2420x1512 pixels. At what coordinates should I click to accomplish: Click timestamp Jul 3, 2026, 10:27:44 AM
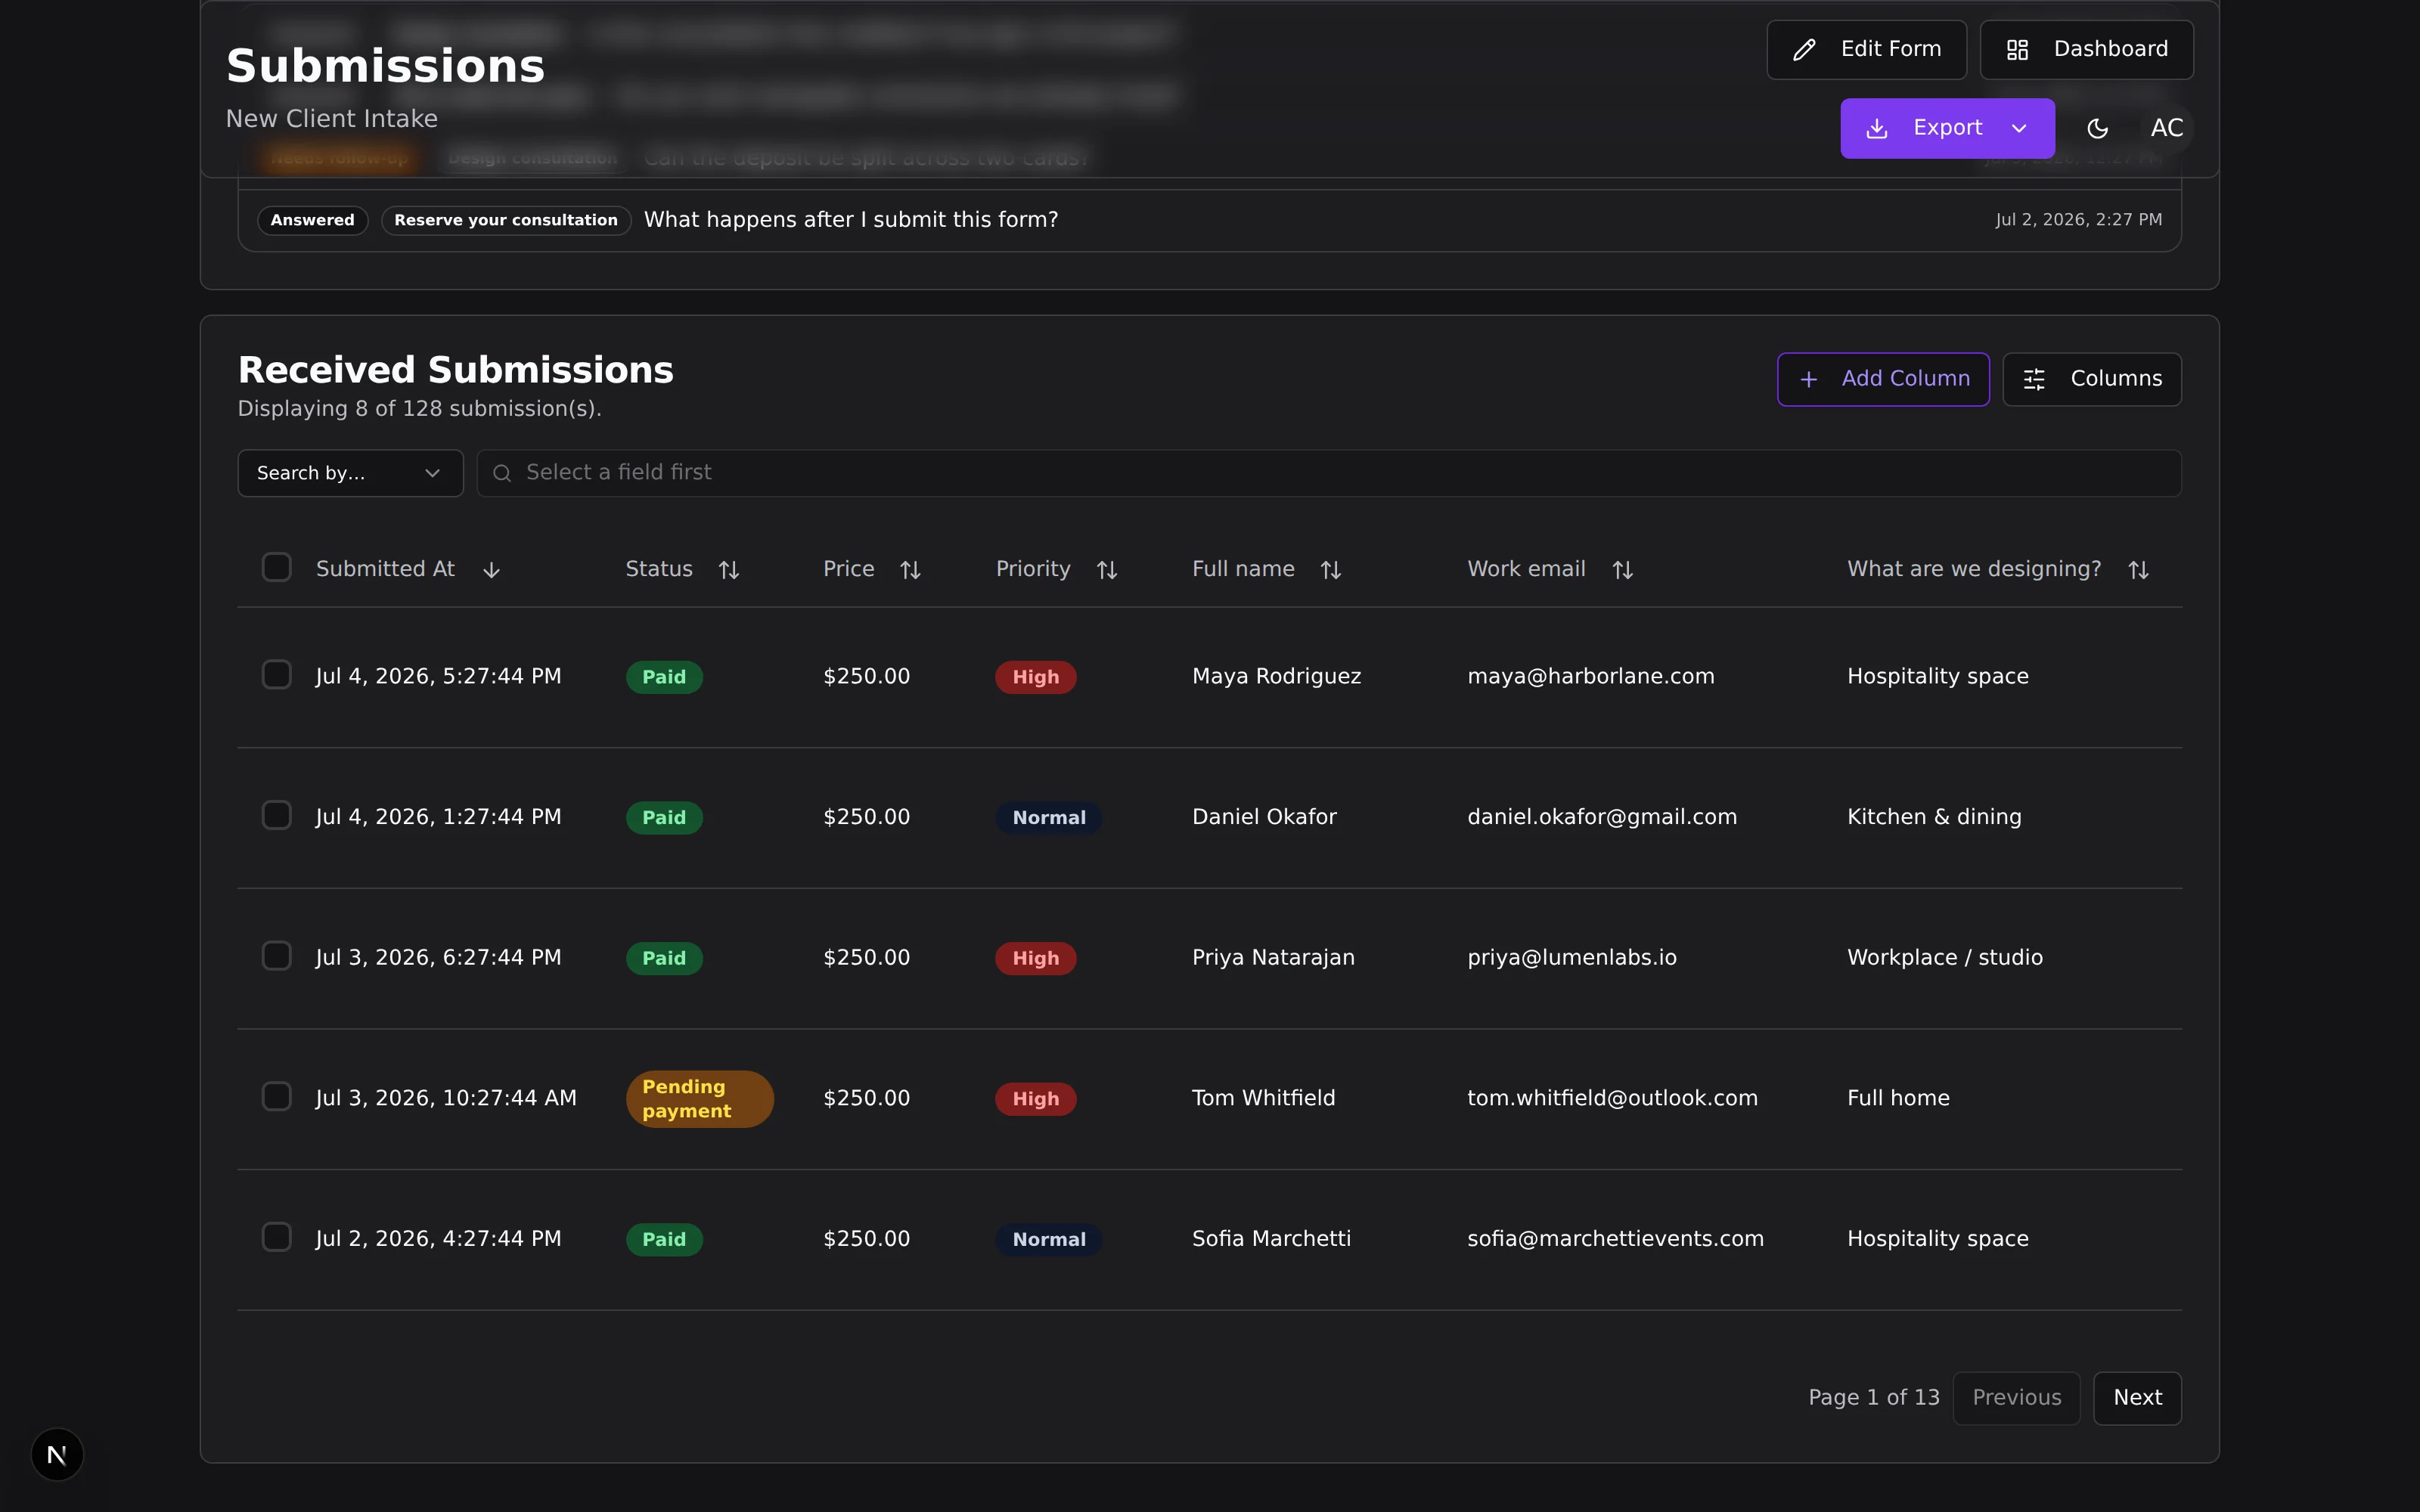(x=446, y=1098)
